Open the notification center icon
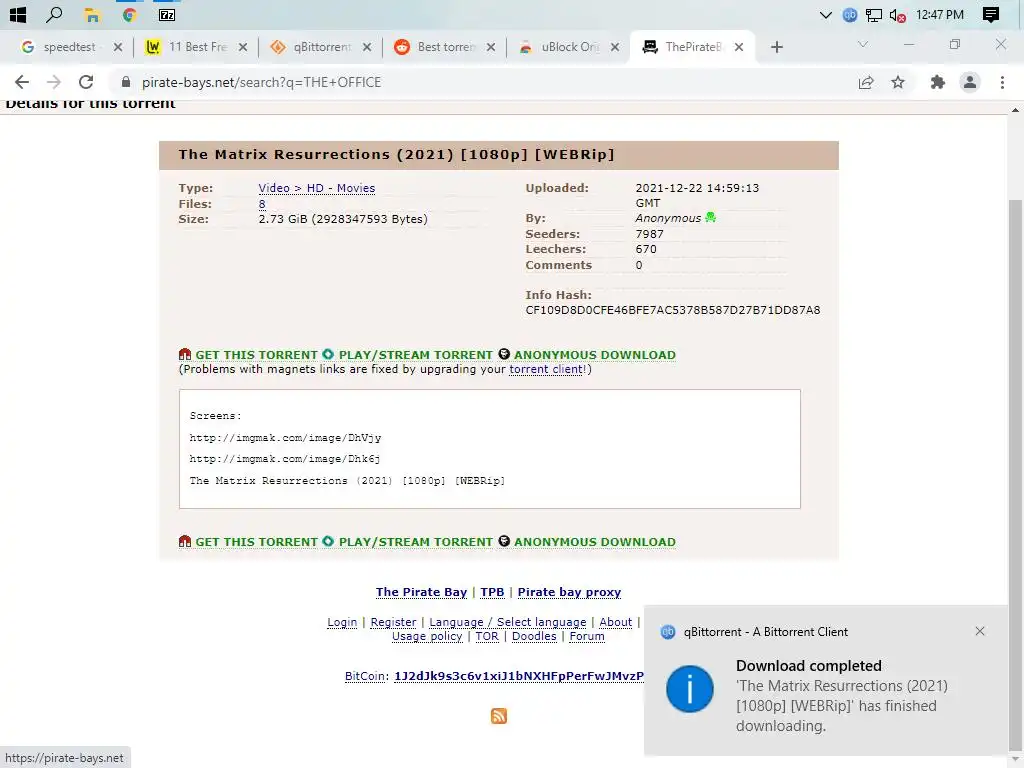This screenshot has width=1024, height=768. pyautogui.click(x=991, y=15)
